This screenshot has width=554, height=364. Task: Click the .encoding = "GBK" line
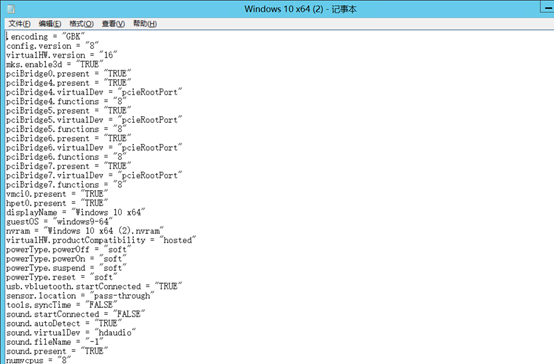point(45,36)
